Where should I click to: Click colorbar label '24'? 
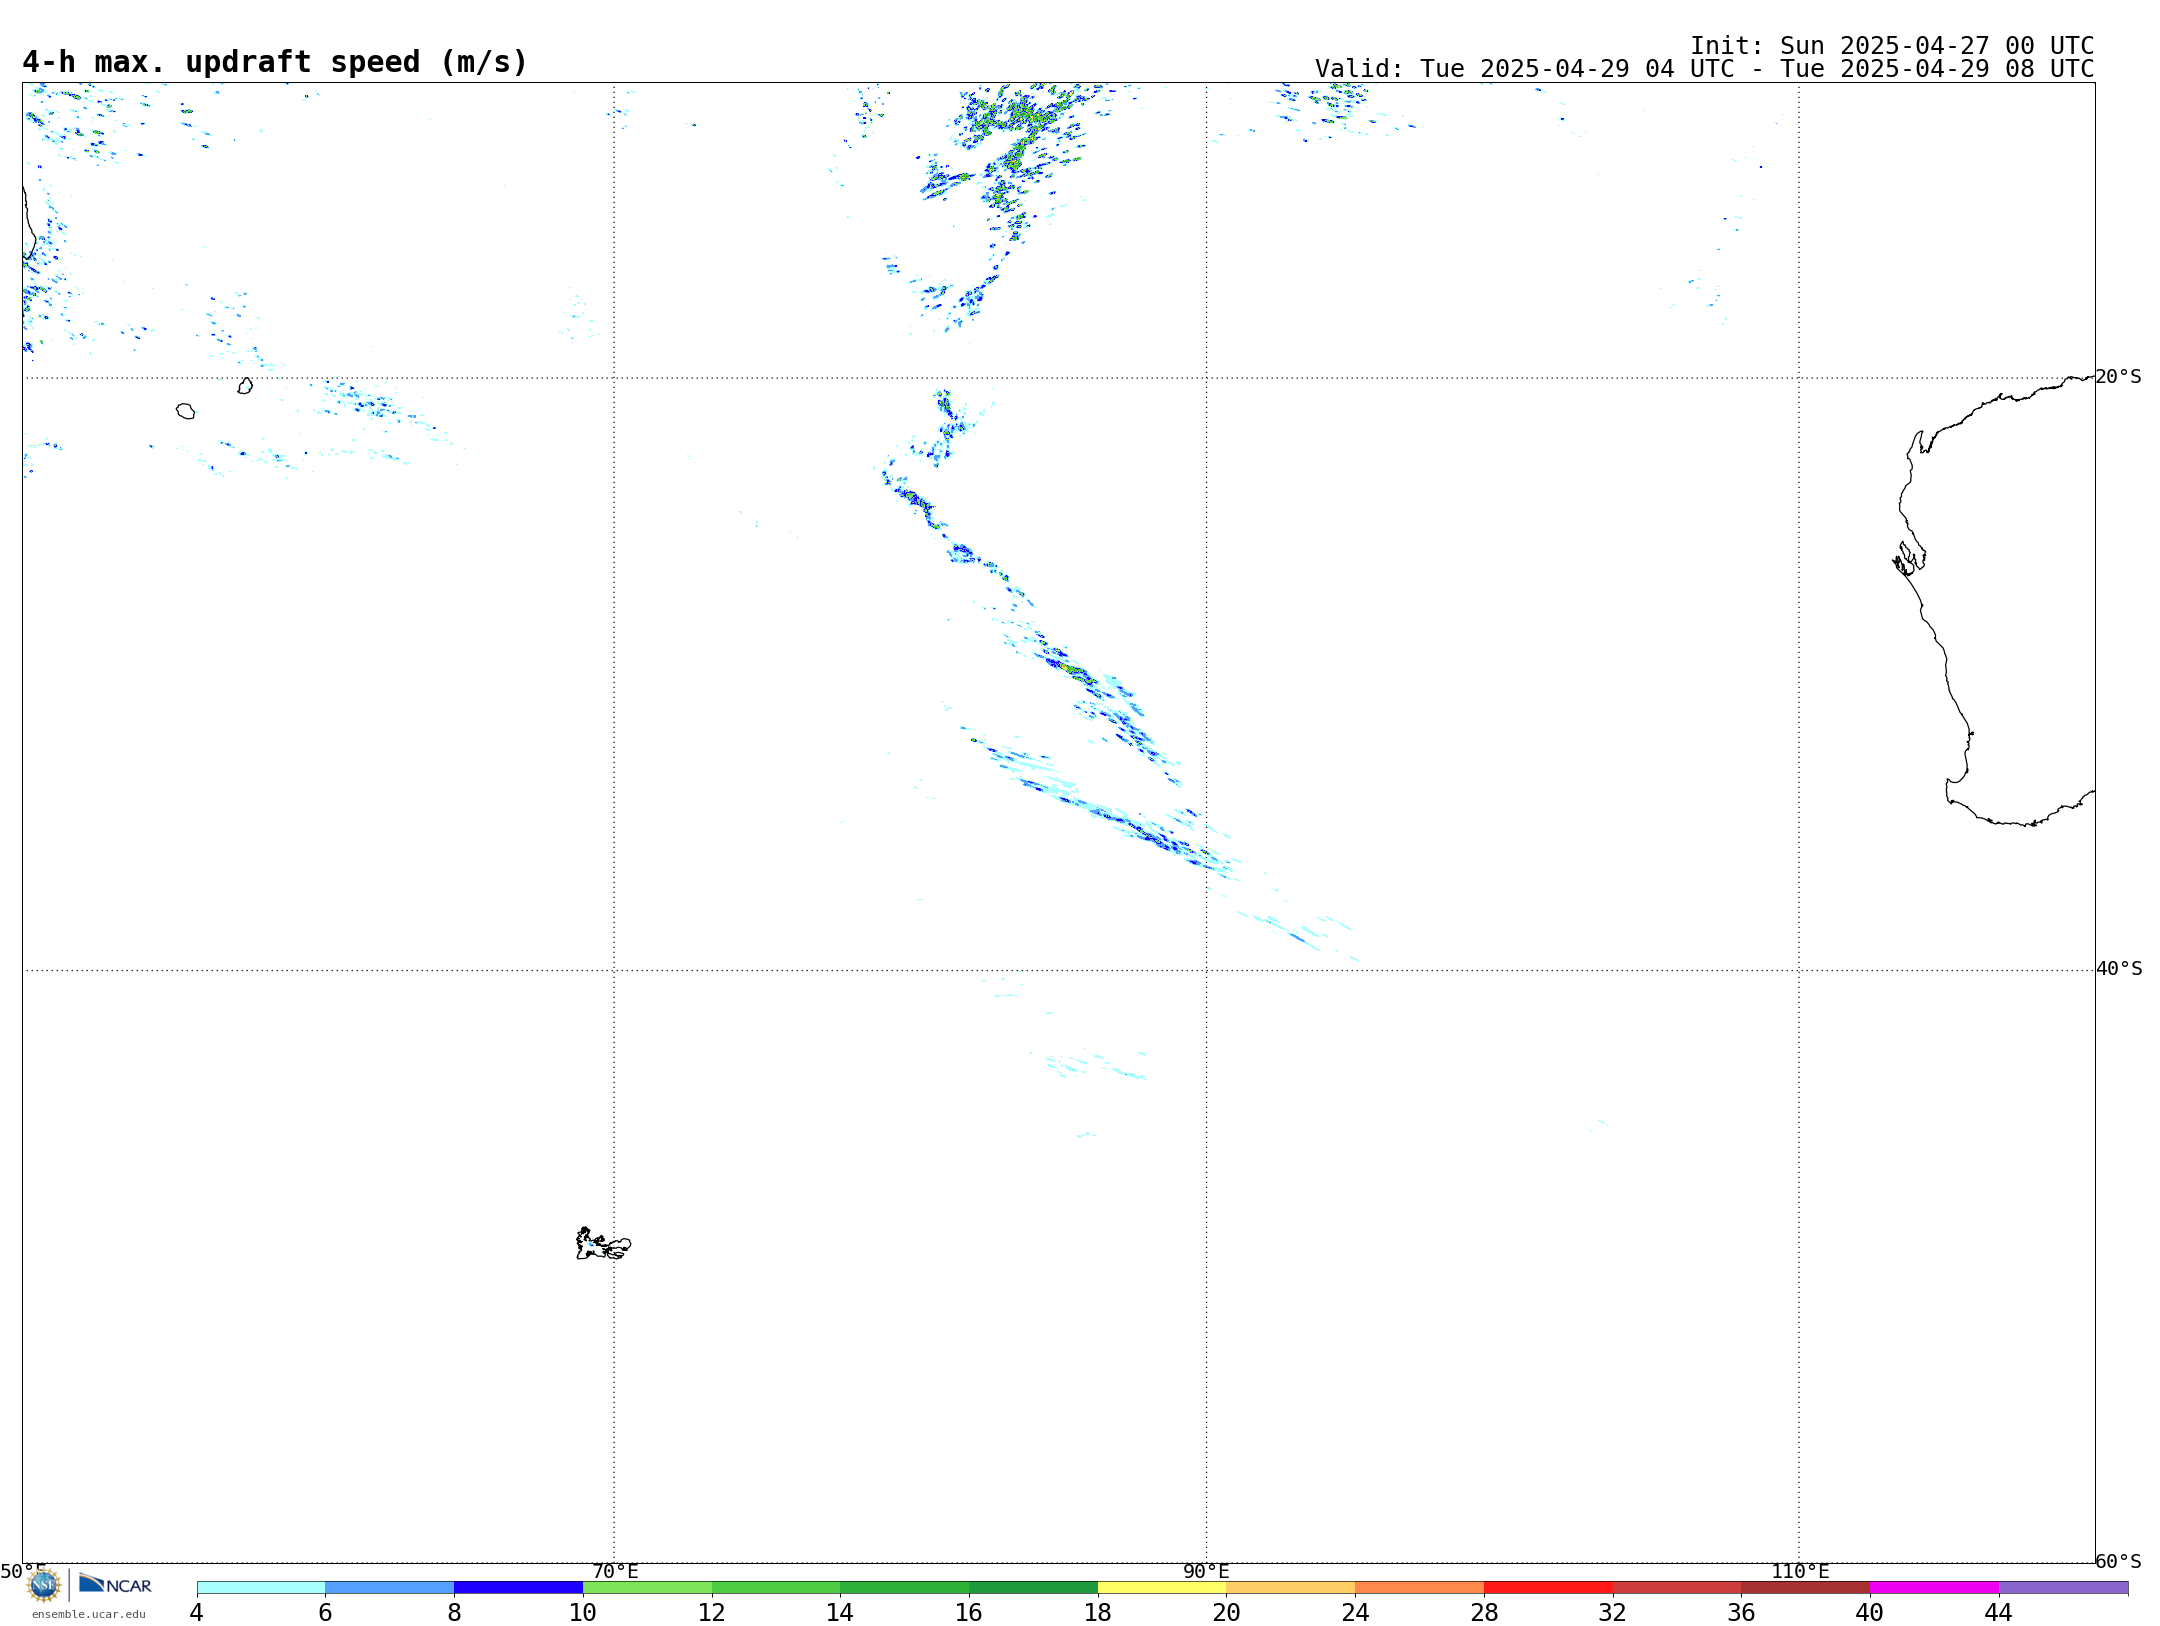pos(1355,1612)
